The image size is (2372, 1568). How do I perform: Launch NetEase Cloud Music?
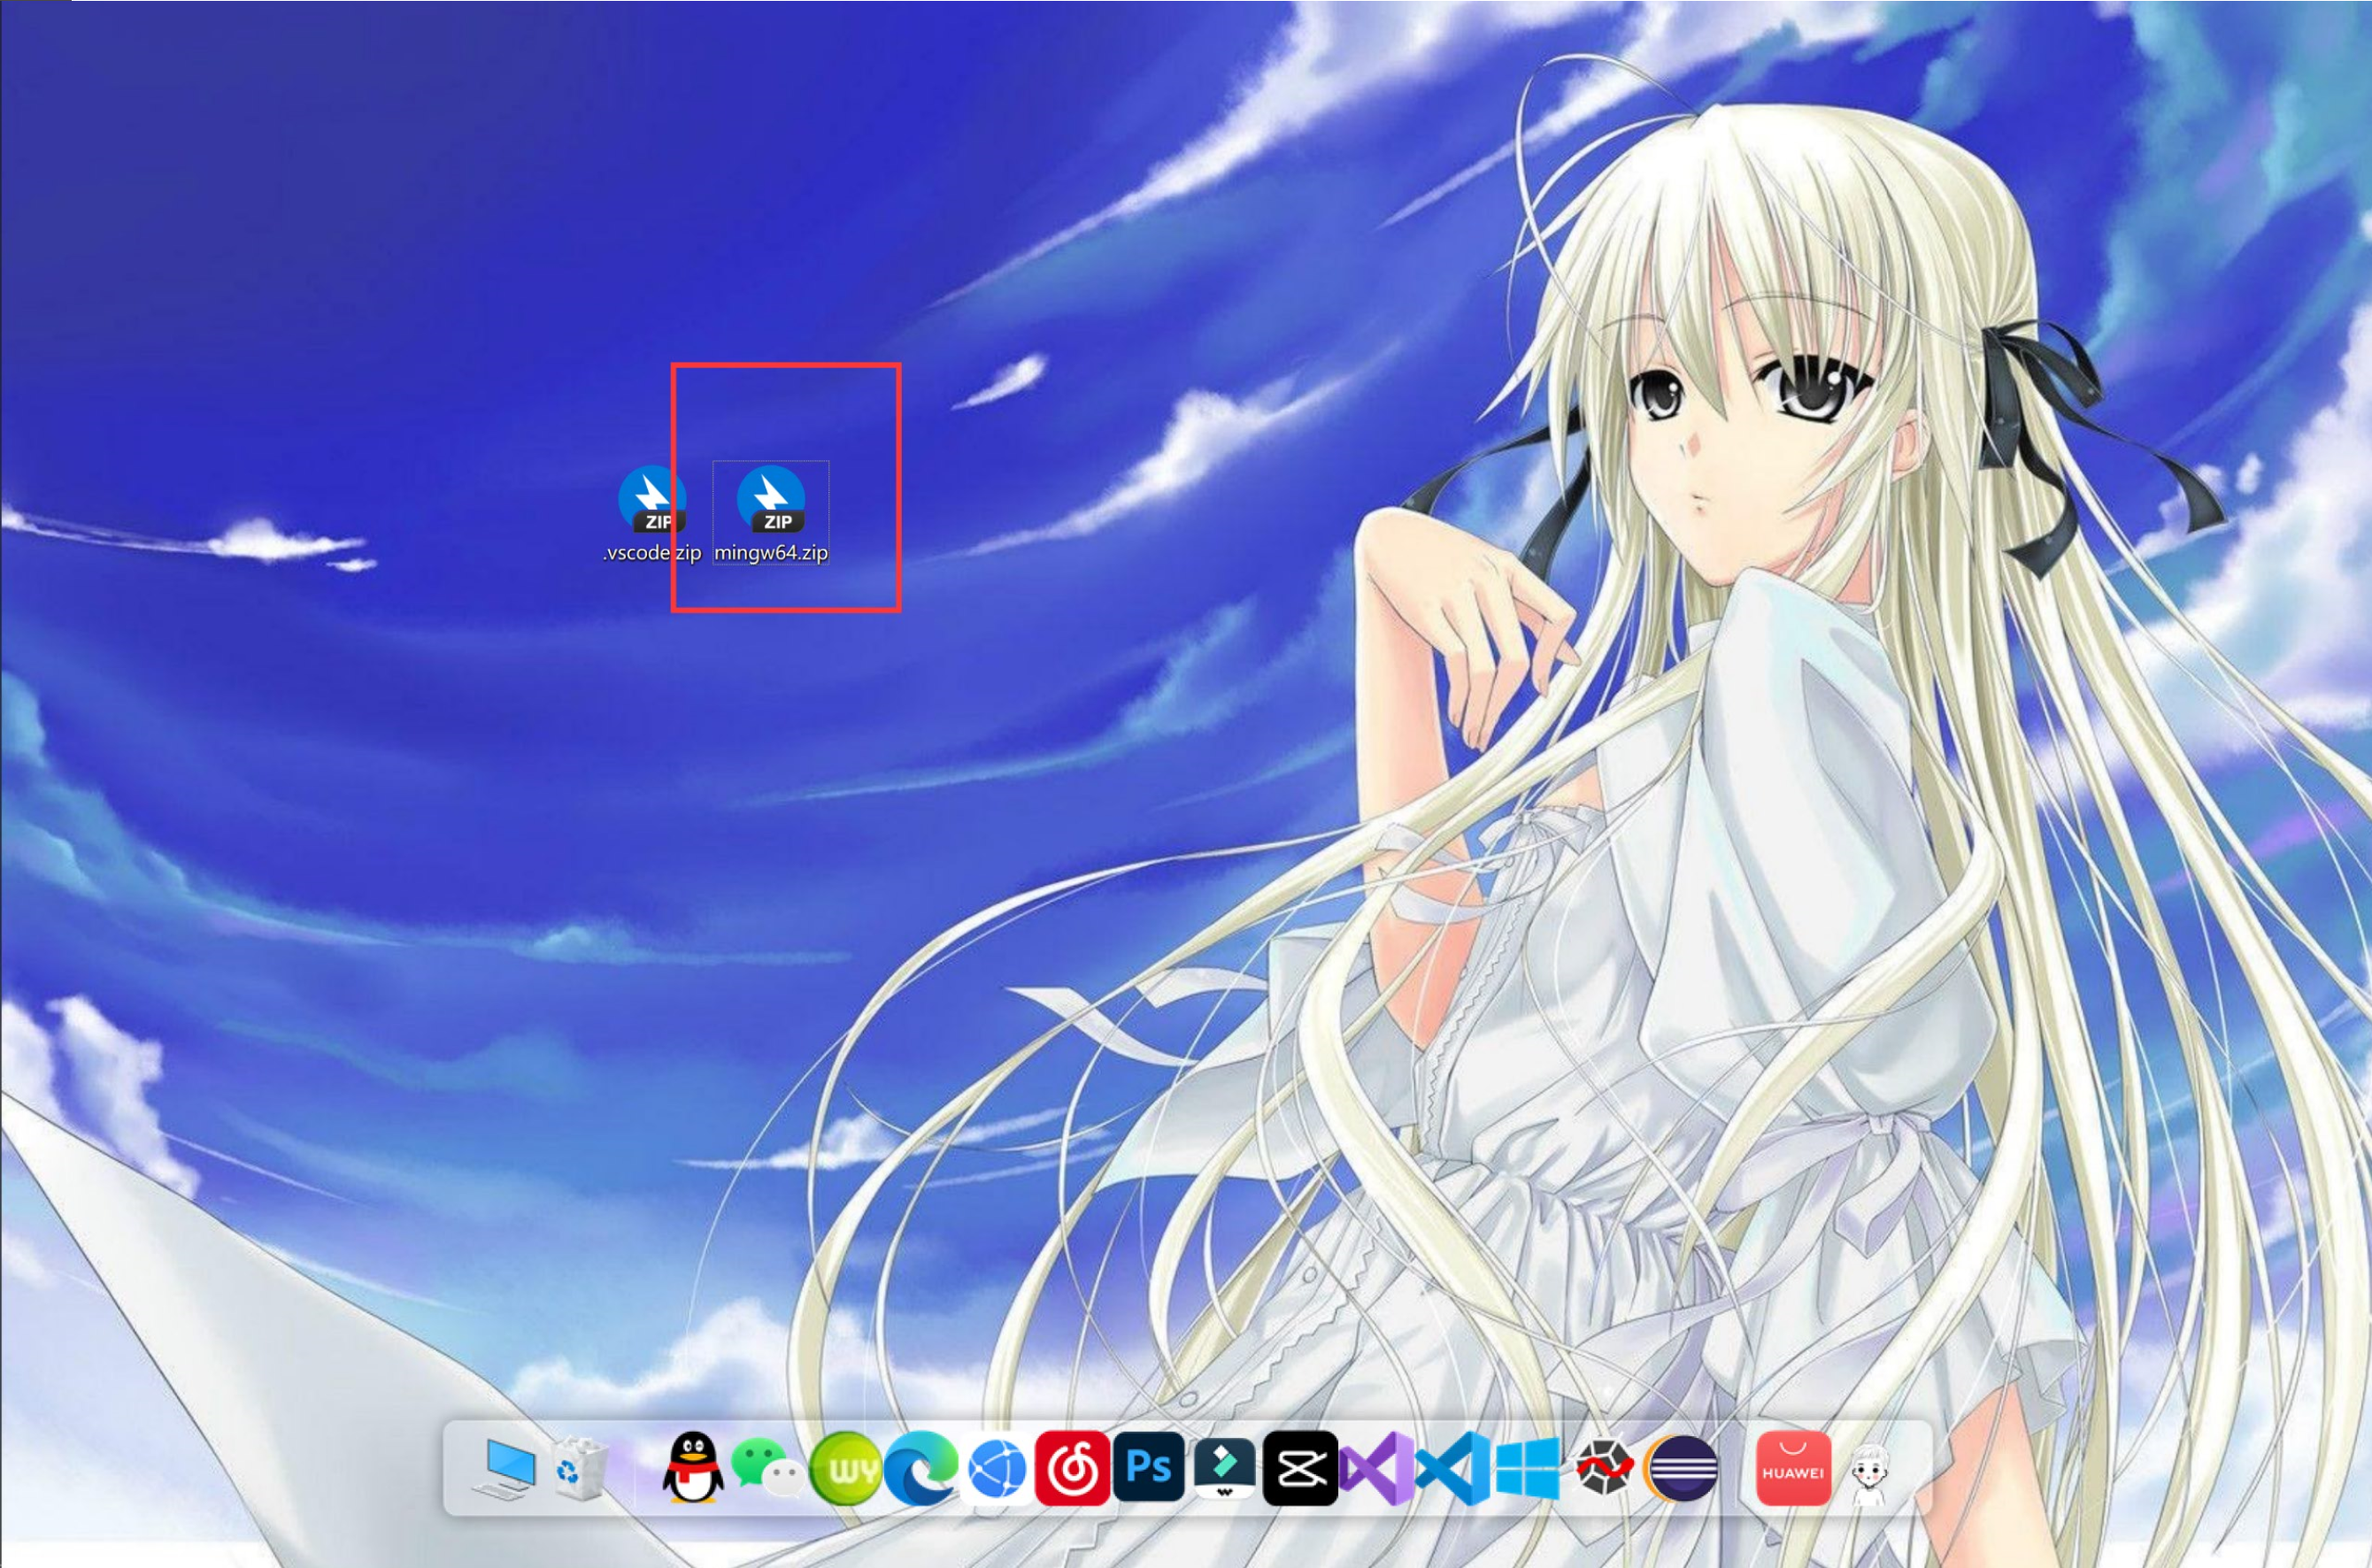[1072, 1468]
